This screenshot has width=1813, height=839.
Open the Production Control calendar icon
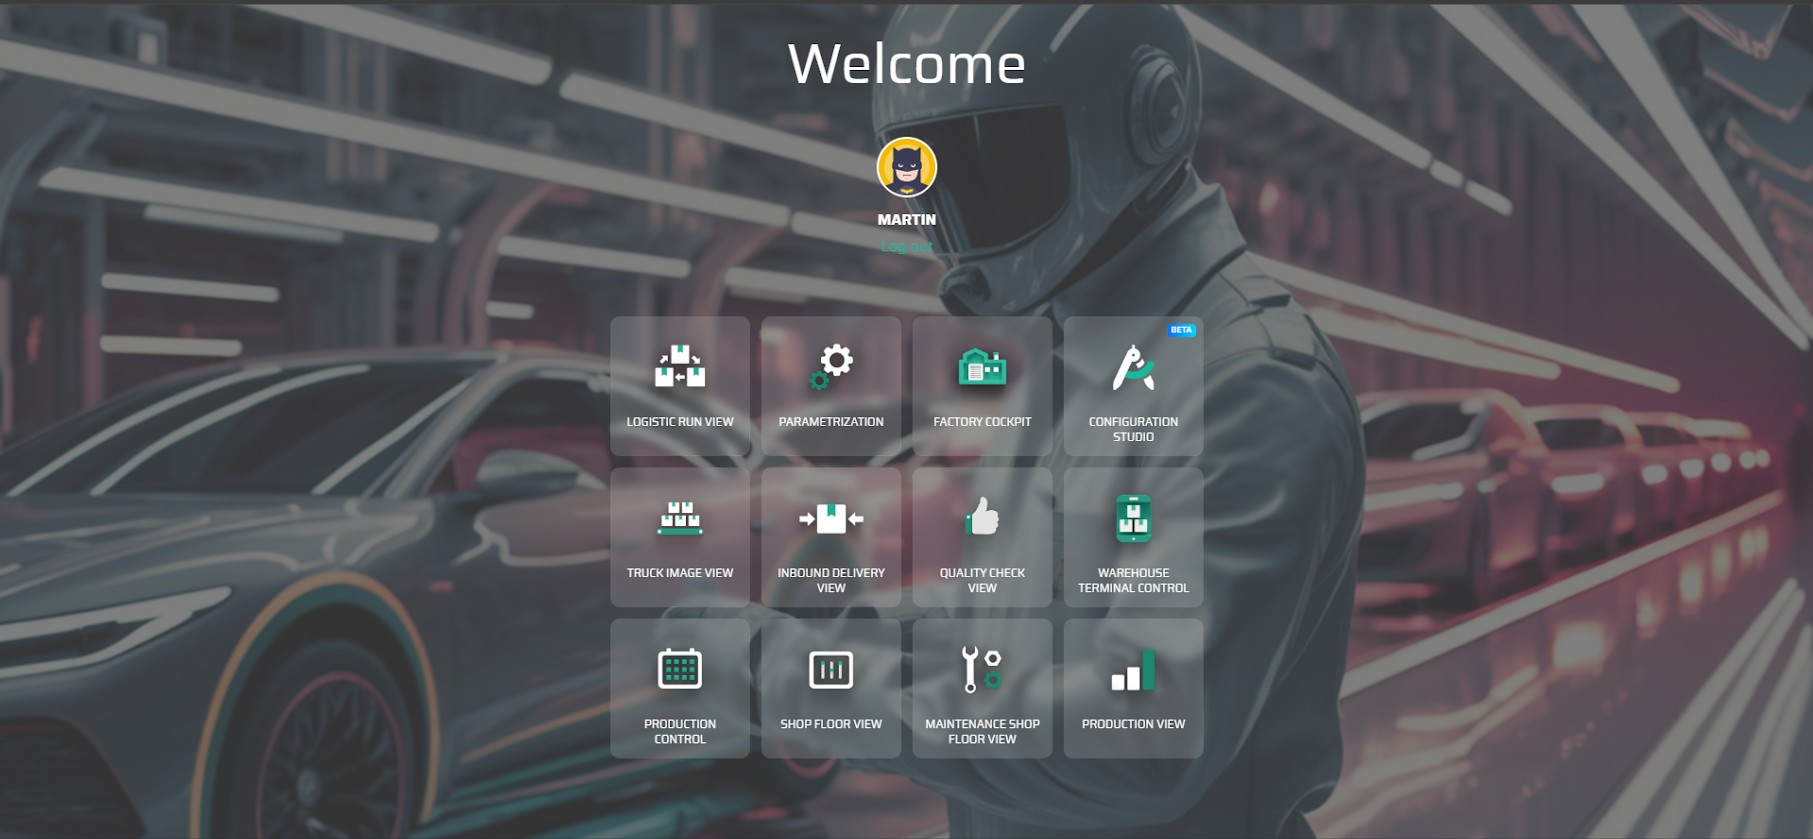coord(680,669)
